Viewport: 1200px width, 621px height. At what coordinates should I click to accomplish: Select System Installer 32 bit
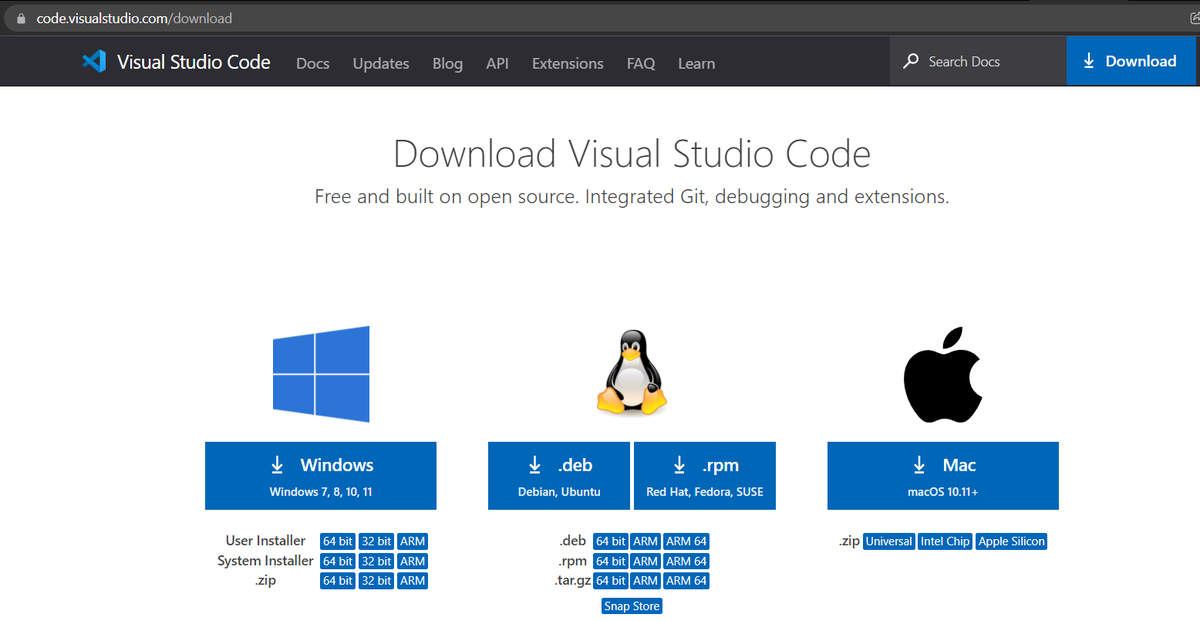(377, 561)
